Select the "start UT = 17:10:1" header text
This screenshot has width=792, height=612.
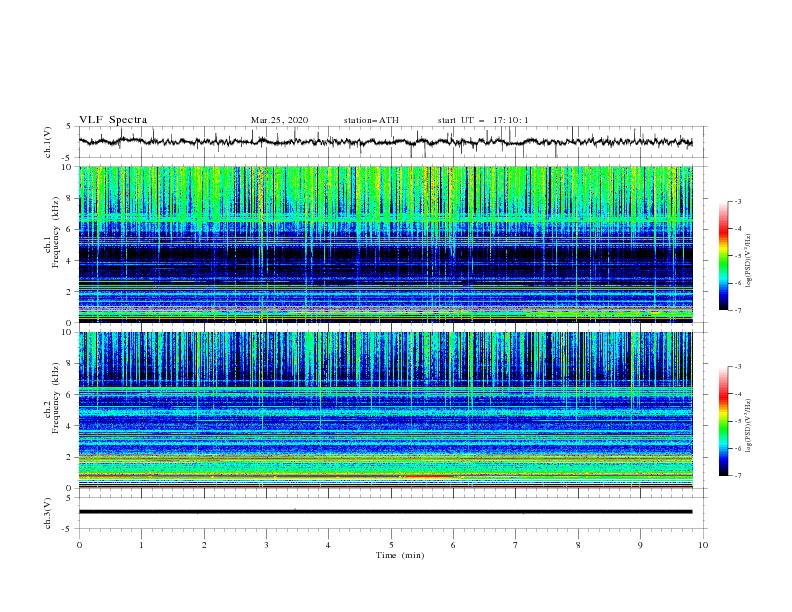point(483,120)
